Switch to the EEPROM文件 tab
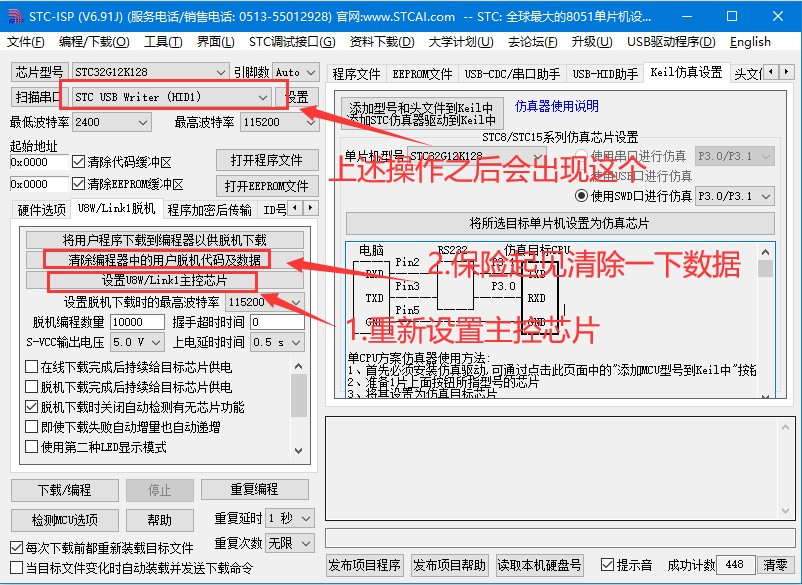Viewport: 802px width, 585px height. click(422, 74)
